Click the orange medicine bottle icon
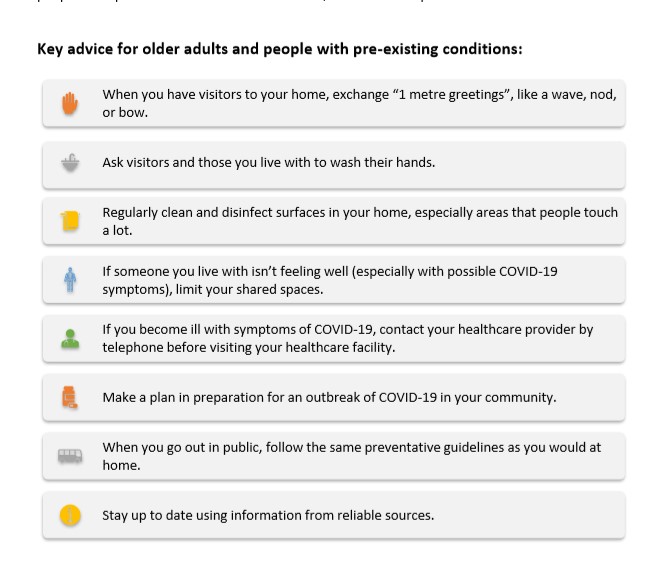 [69, 397]
